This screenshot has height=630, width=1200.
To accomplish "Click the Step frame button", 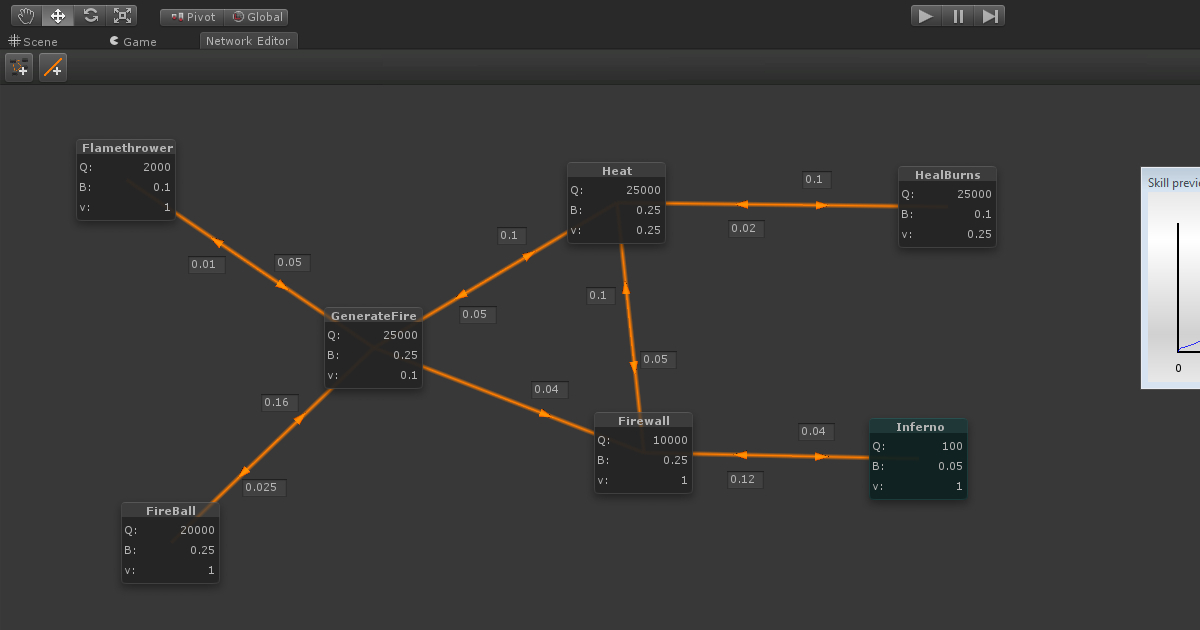I will point(989,15).
